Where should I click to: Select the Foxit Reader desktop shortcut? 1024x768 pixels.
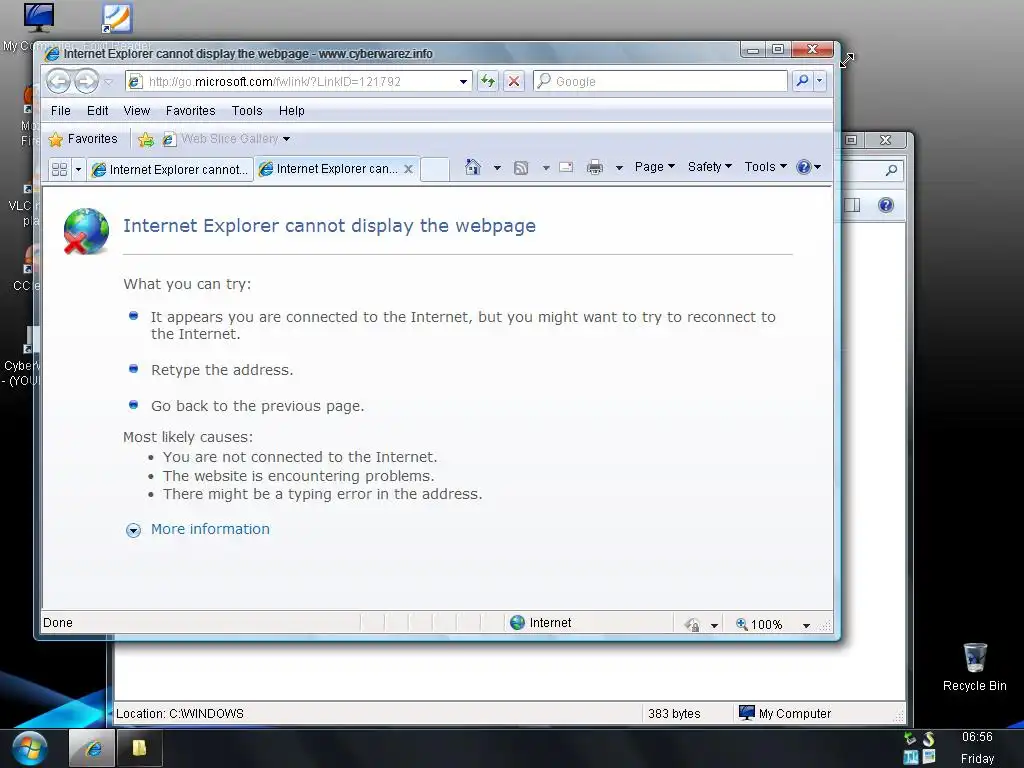point(118,26)
